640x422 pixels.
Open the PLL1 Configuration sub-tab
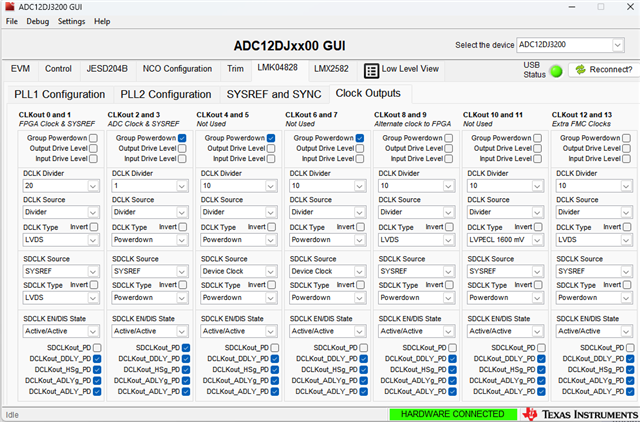60,94
